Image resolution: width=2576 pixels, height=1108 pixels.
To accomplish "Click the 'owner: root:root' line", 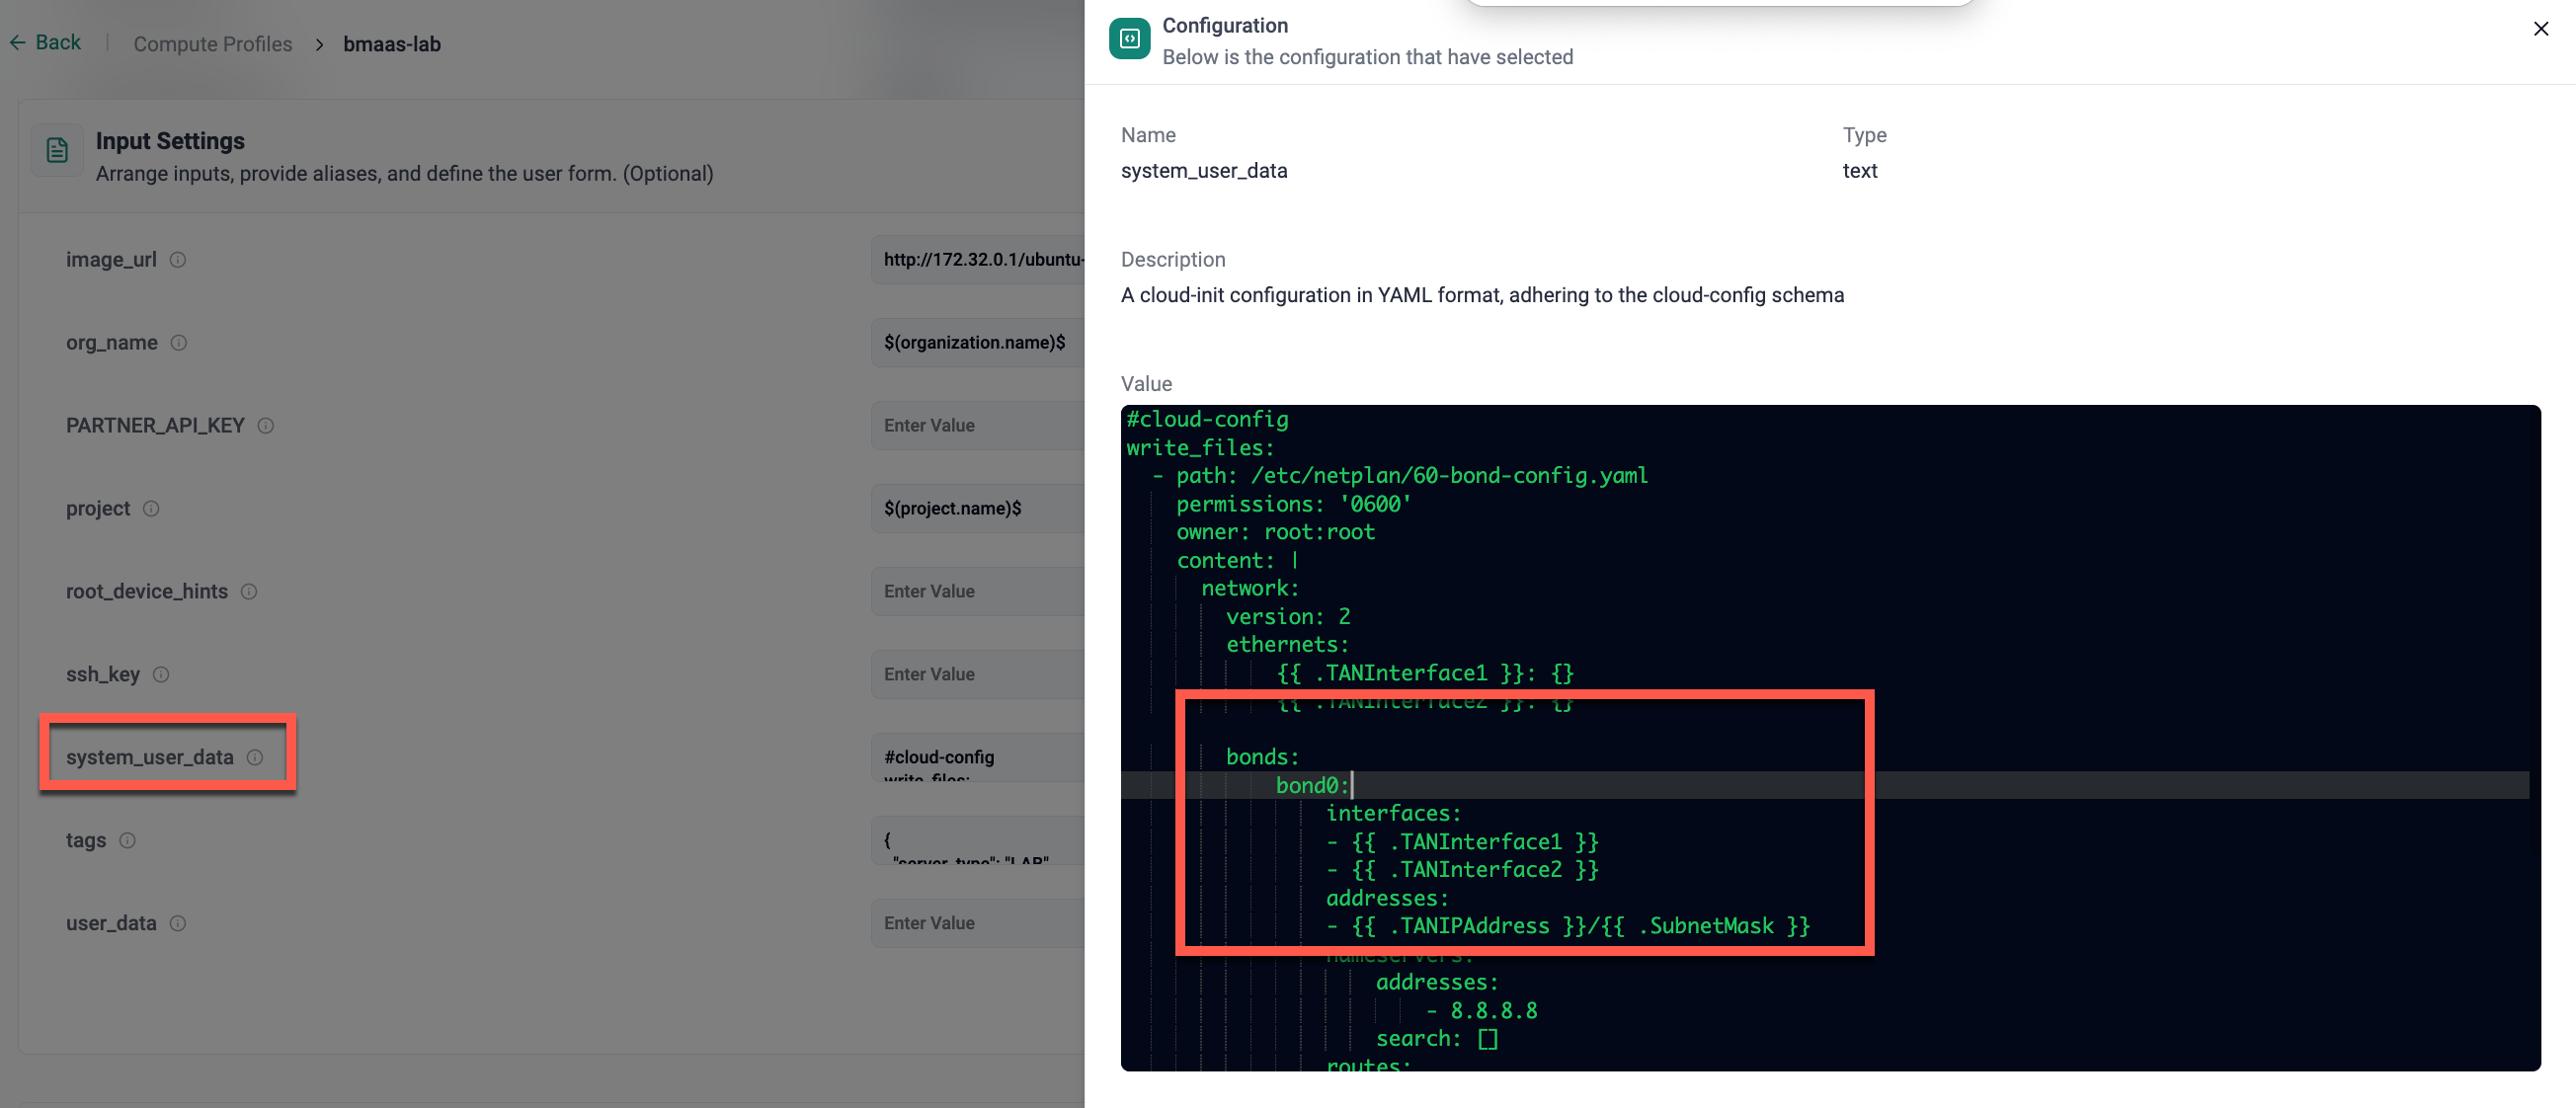I will click(1276, 533).
